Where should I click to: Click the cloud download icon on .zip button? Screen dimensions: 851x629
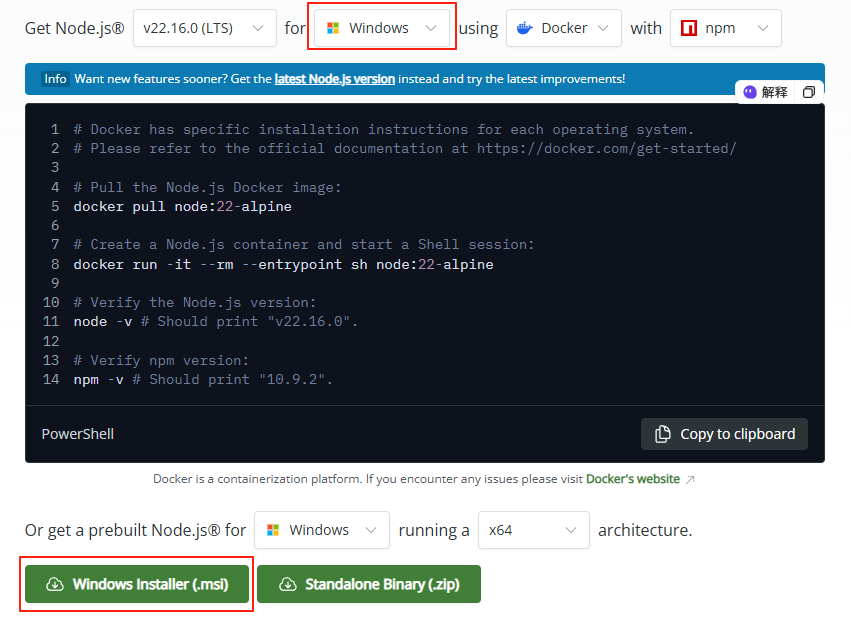pos(288,584)
